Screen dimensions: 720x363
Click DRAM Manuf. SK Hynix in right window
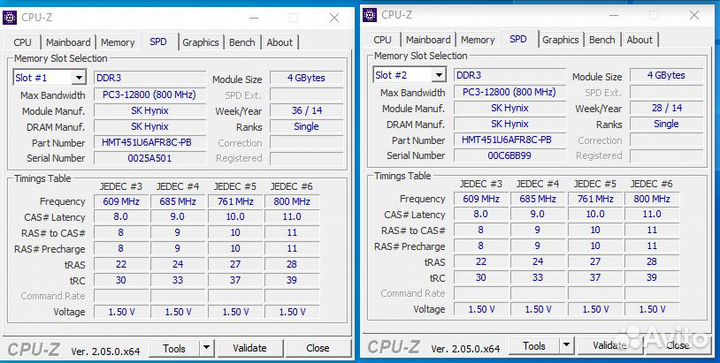tap(510, 123)
